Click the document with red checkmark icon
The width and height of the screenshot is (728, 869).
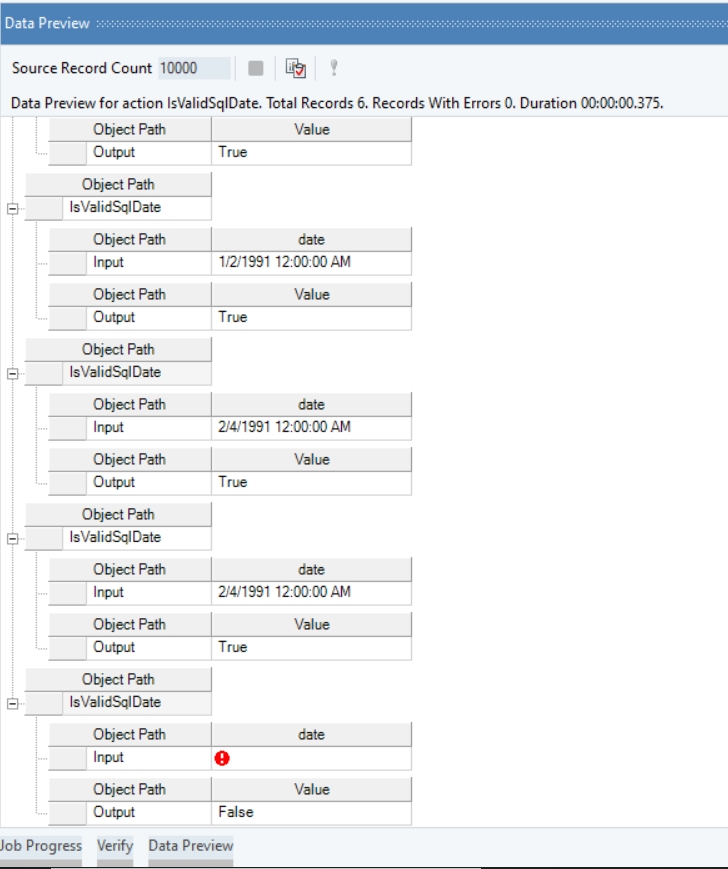point(294,68)
